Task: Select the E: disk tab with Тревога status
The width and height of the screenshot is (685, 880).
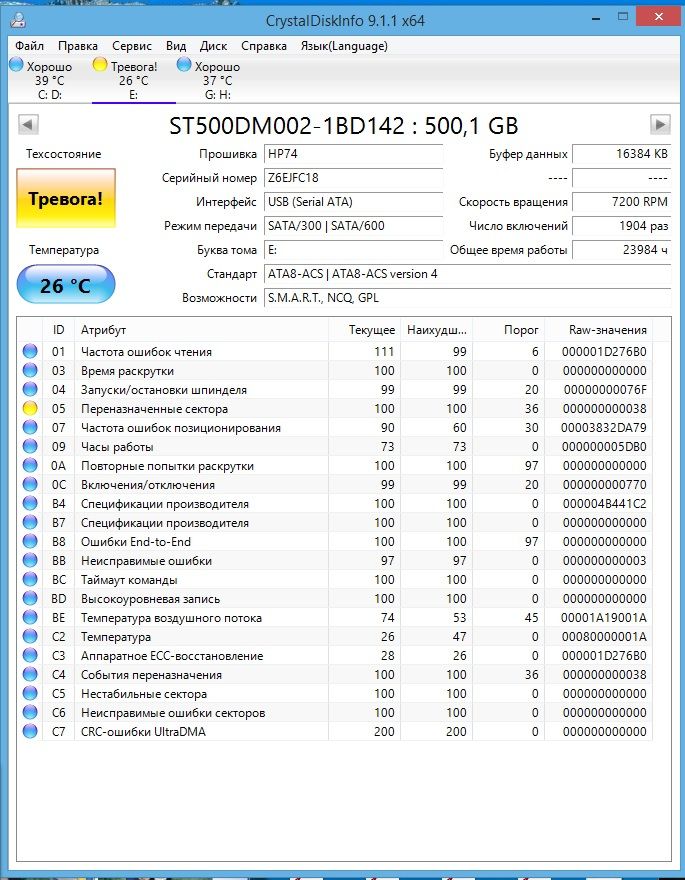Action: click(134, 80)
